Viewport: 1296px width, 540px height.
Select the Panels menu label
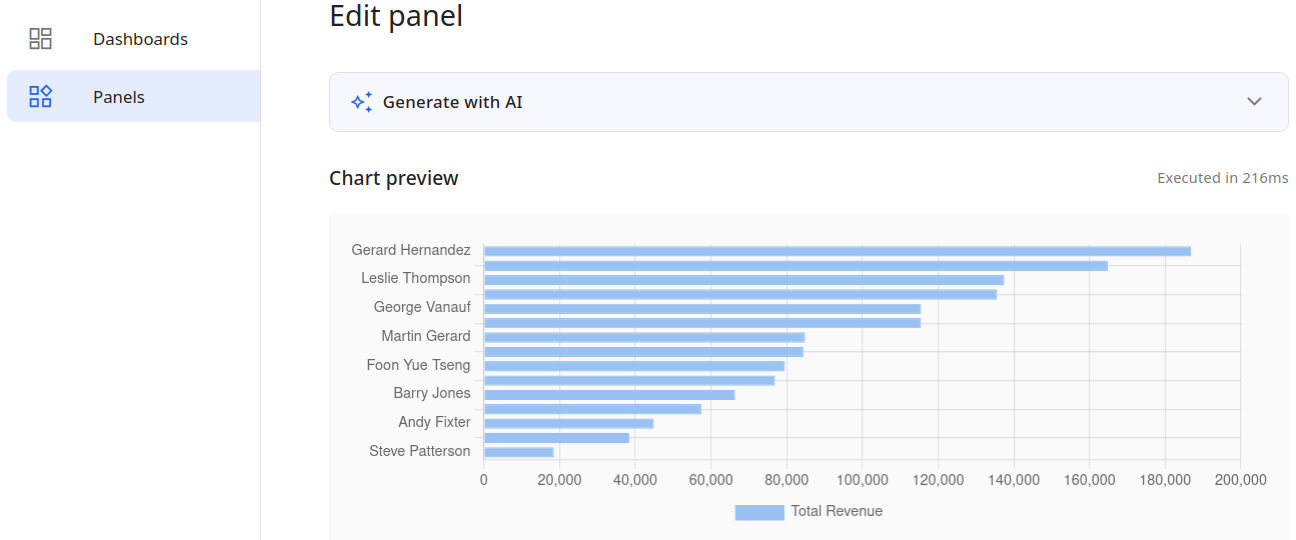[119, 97]
